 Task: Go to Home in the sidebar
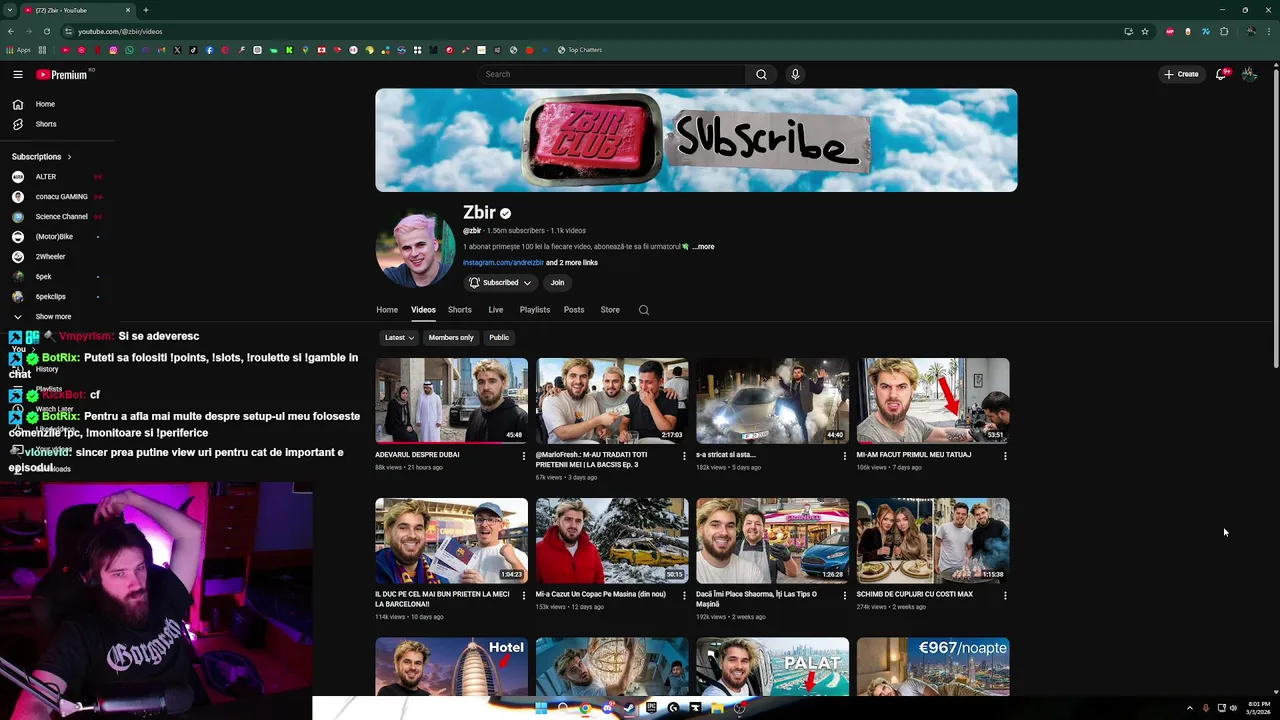click(45, 104)
